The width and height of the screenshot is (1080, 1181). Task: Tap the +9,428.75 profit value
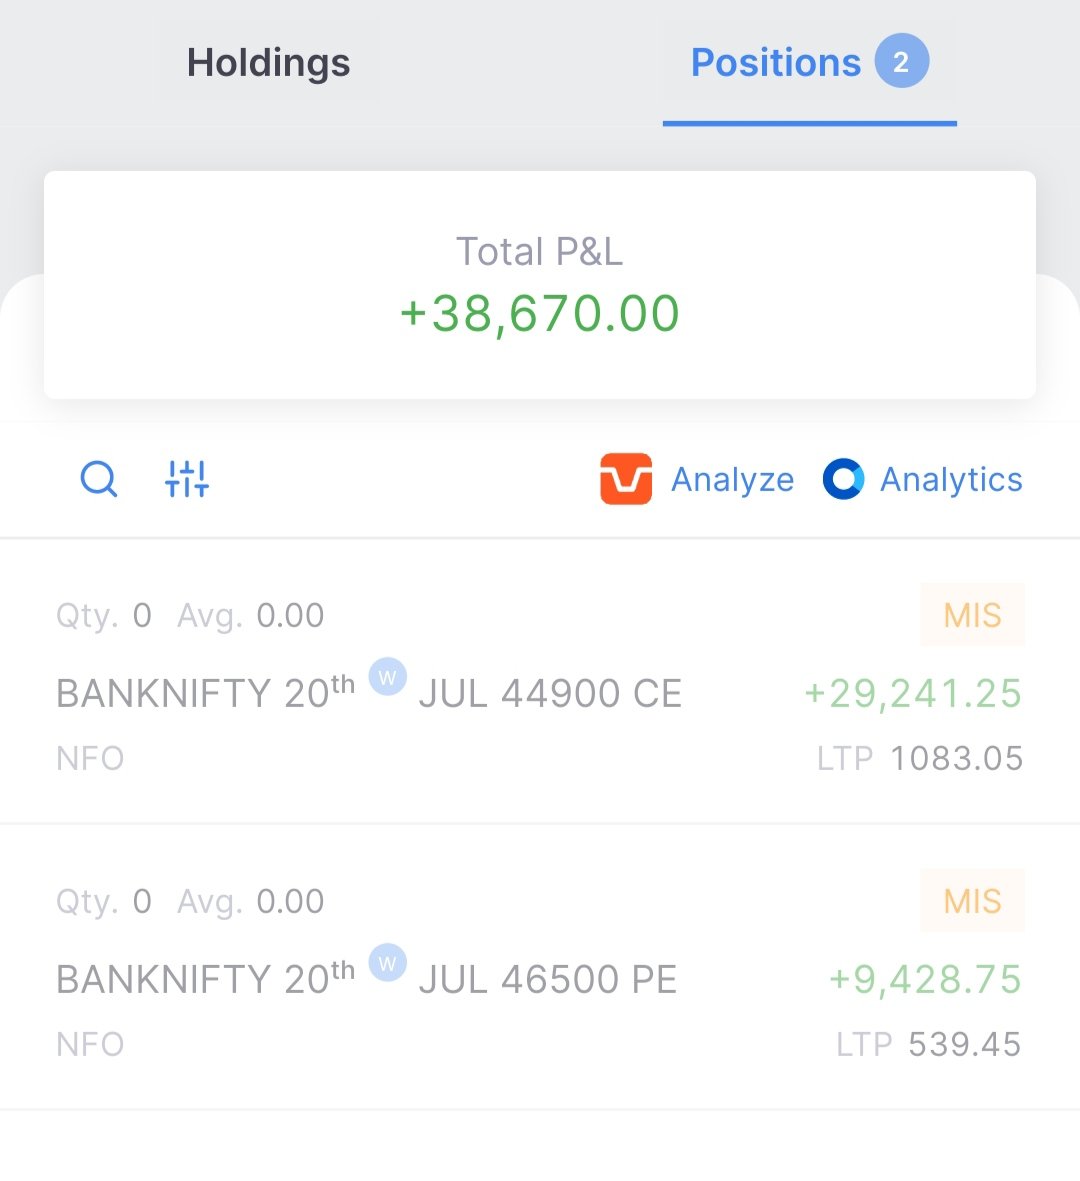[x=925, y=980]
